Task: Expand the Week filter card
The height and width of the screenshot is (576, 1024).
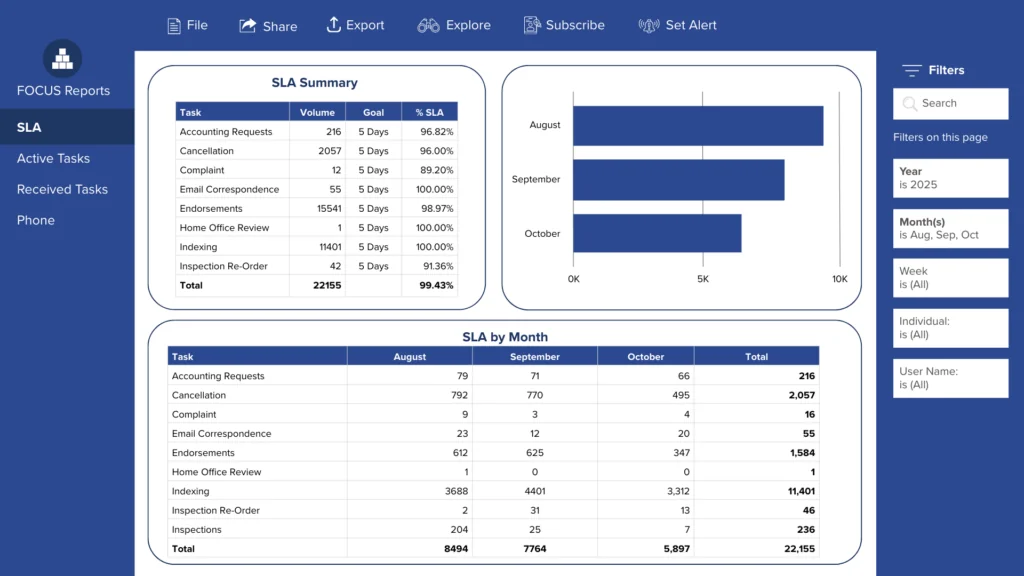Action: click(950, 278)
